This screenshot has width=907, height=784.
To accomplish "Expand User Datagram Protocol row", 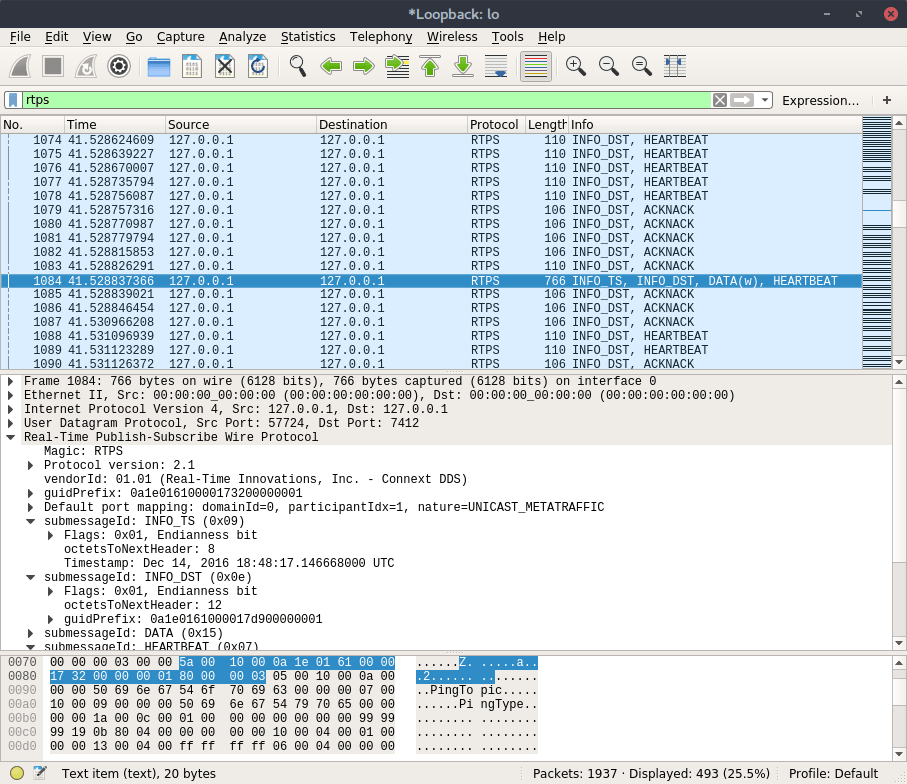I will tap(10, 423).
